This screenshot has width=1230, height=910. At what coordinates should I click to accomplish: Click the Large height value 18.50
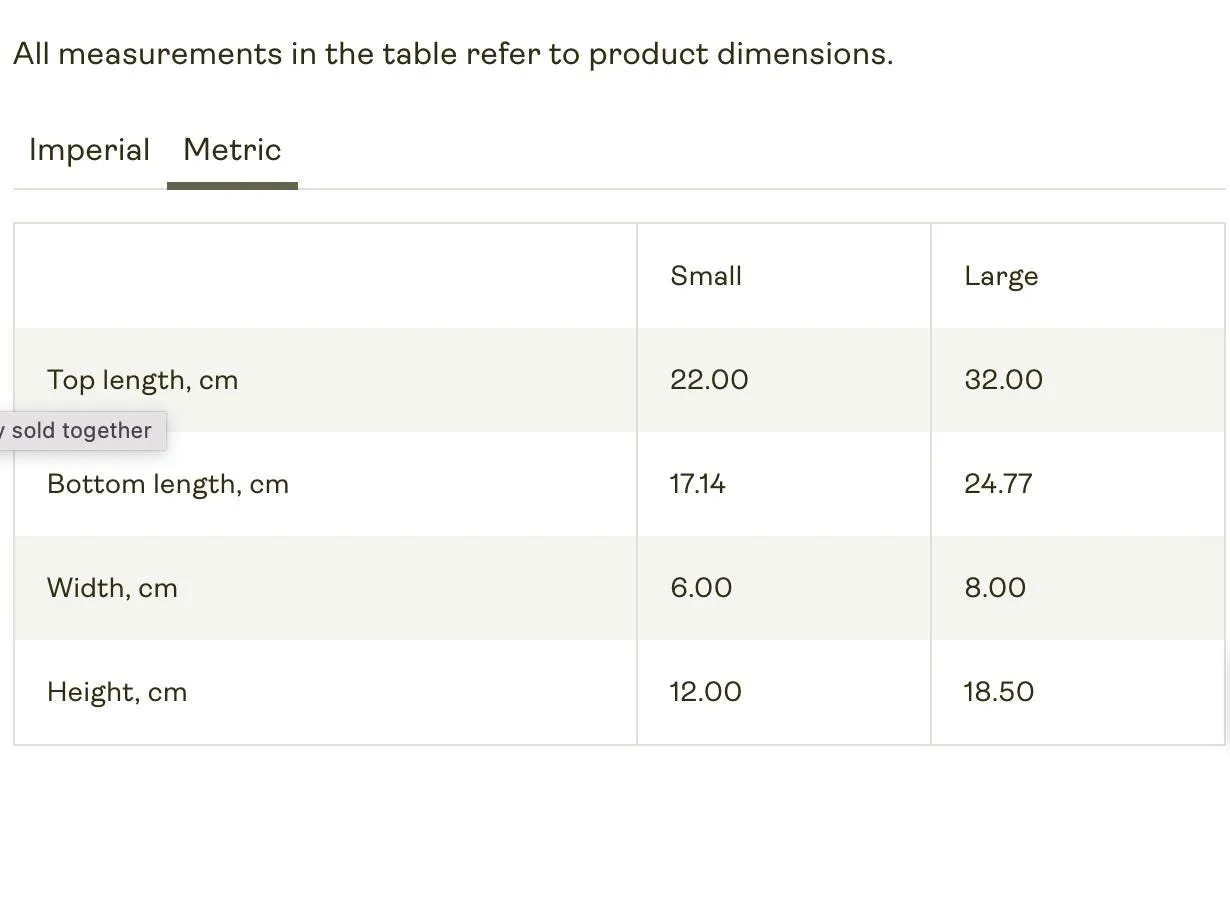(x=998, y=692)
